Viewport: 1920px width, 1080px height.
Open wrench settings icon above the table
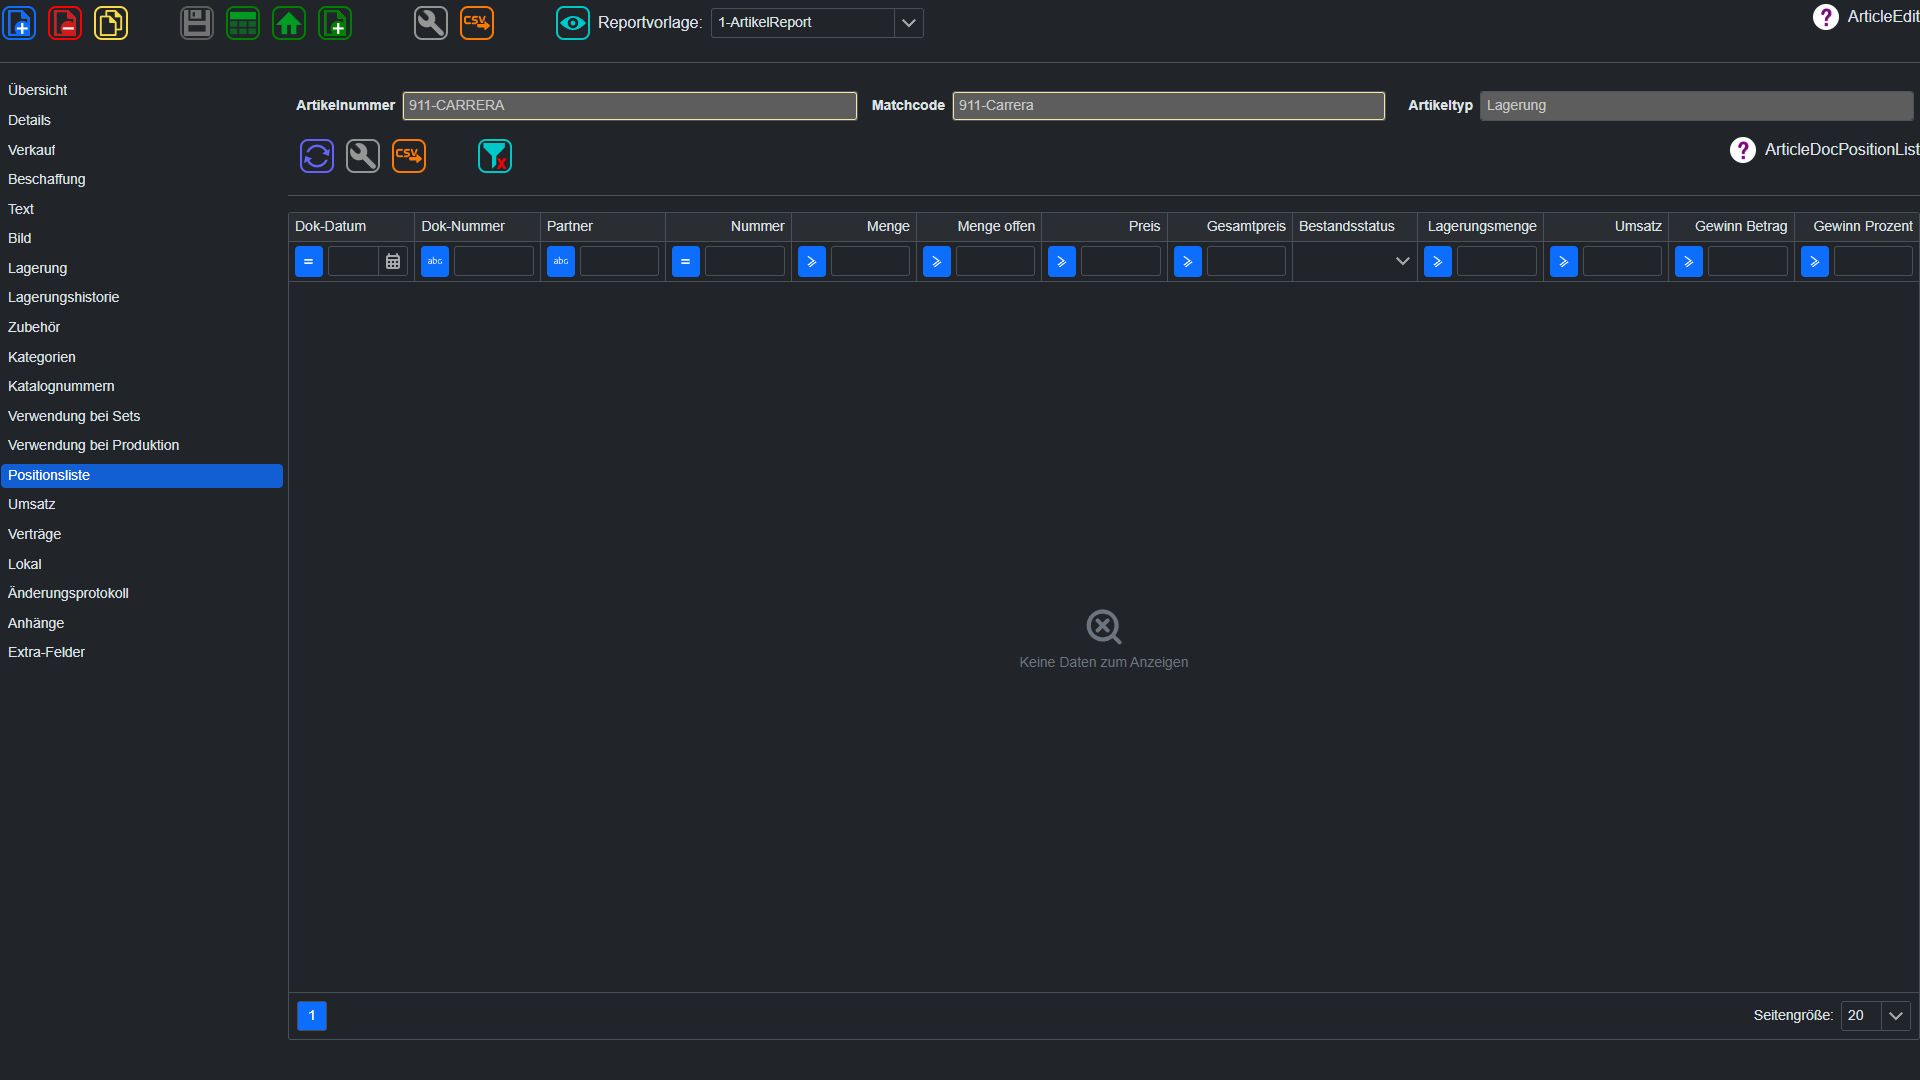click(x=363, y=156)
